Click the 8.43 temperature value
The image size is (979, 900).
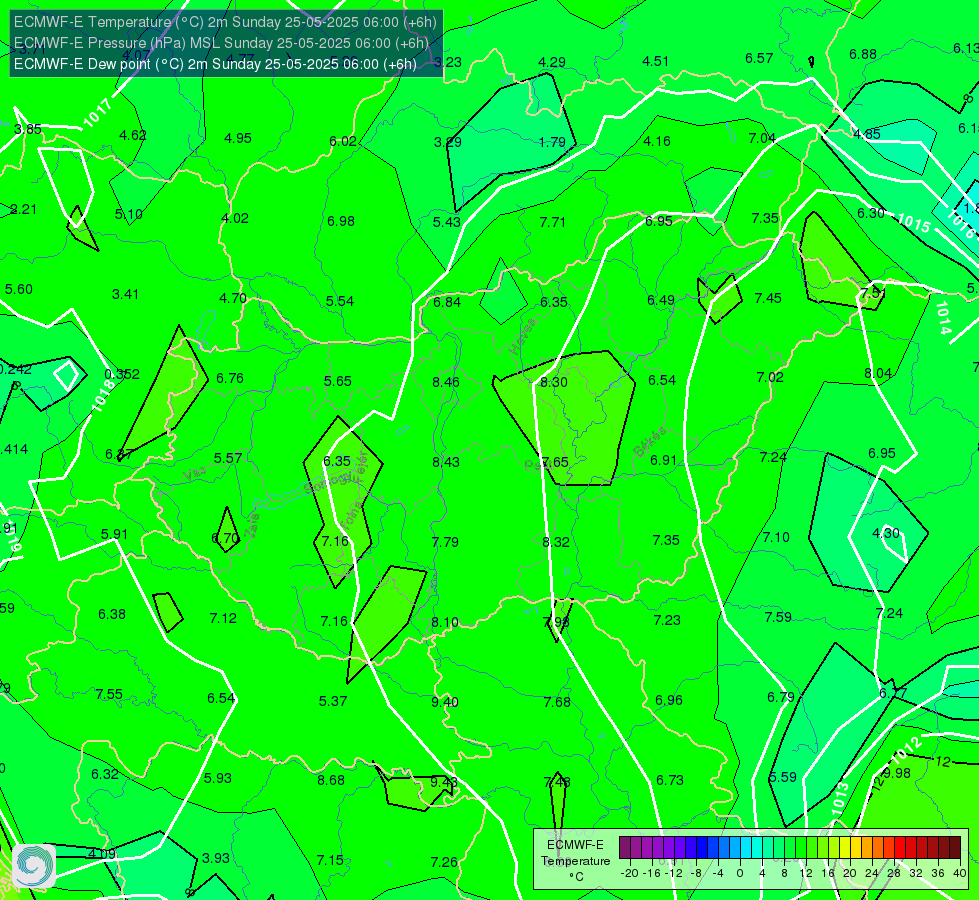coord(446,462)
